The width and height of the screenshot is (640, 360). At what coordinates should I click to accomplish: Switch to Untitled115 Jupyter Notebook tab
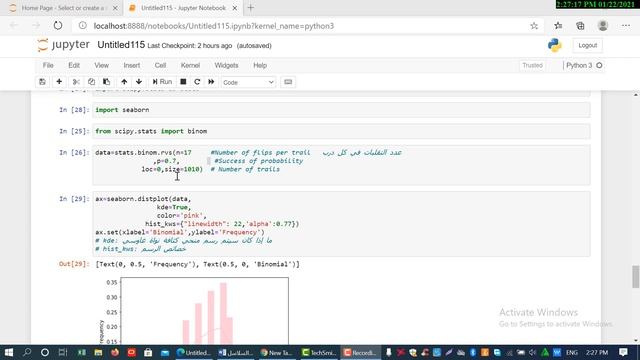183,8
